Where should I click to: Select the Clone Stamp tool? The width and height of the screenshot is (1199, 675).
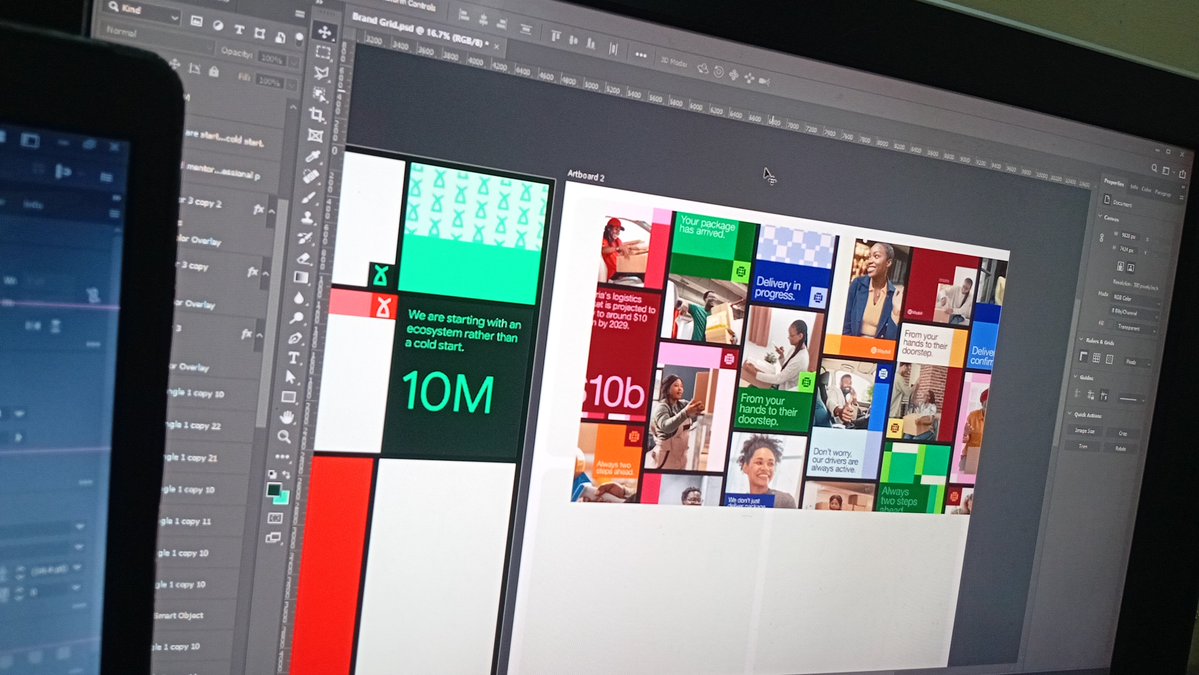(307, 218)
